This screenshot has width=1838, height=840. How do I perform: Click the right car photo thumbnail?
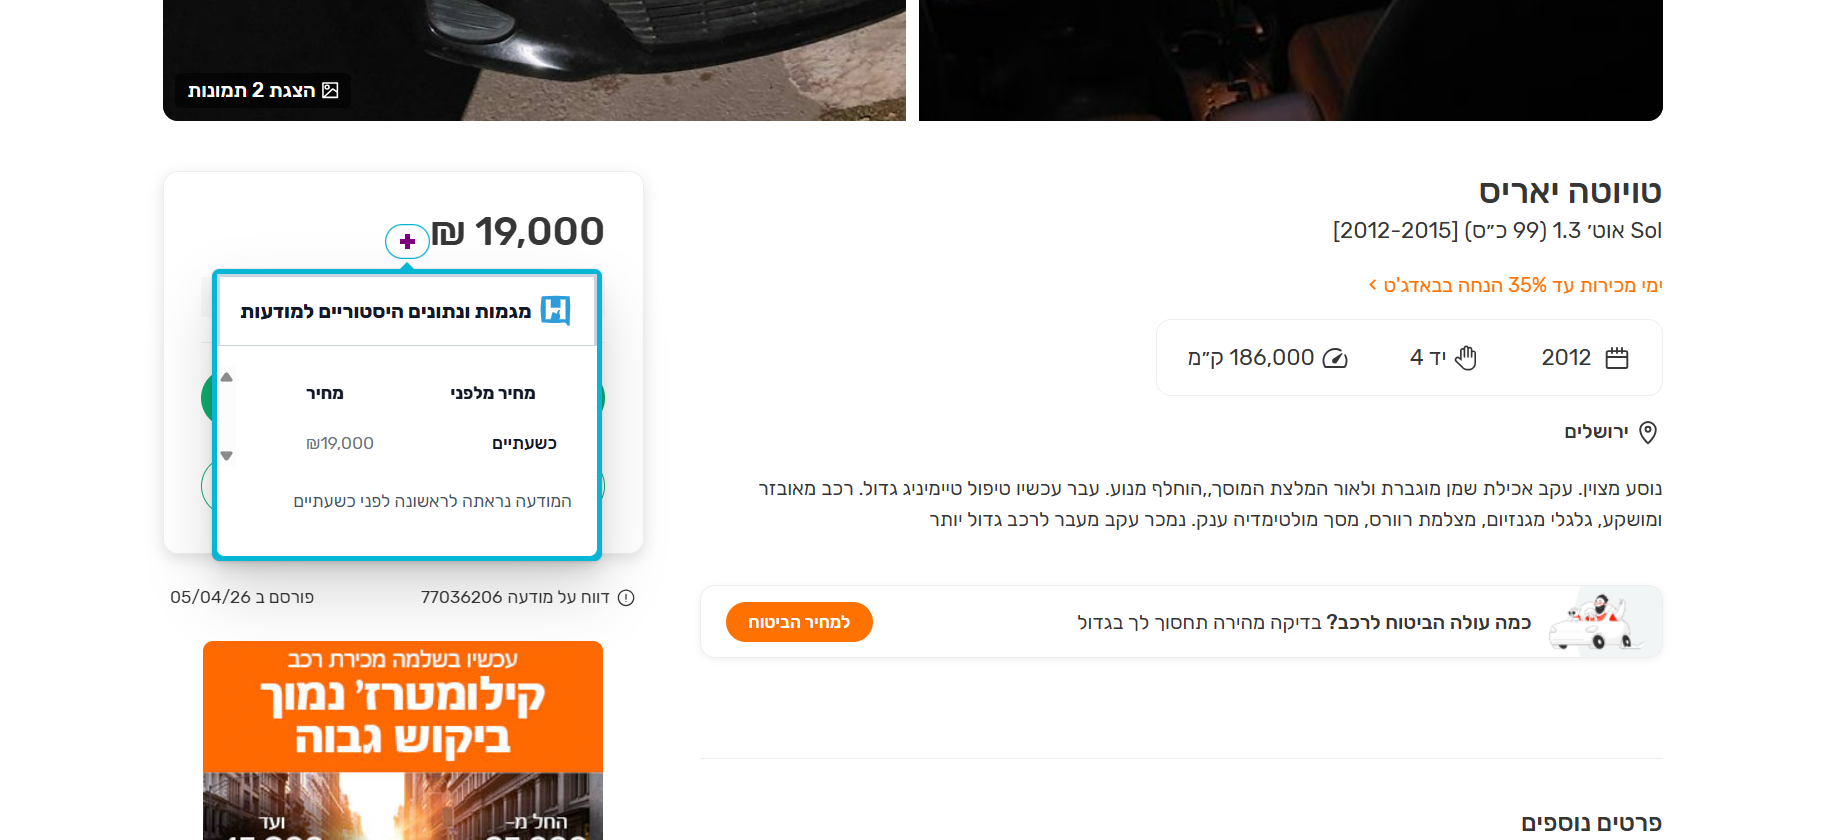coord(1290,60)
